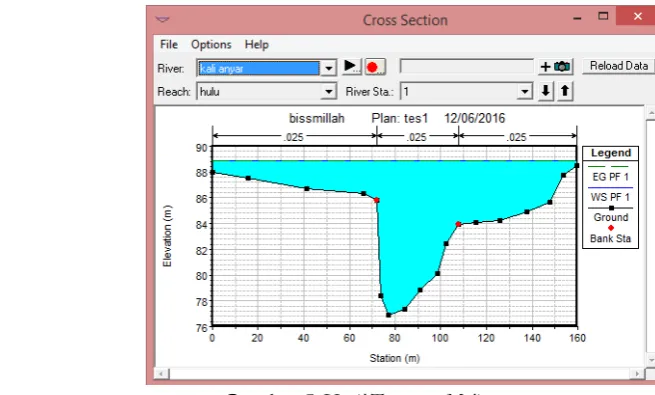The width and height of the screenshot is (655, 395).
Task: Expand the River Sta. dropdown arrow
Action: 524,91
